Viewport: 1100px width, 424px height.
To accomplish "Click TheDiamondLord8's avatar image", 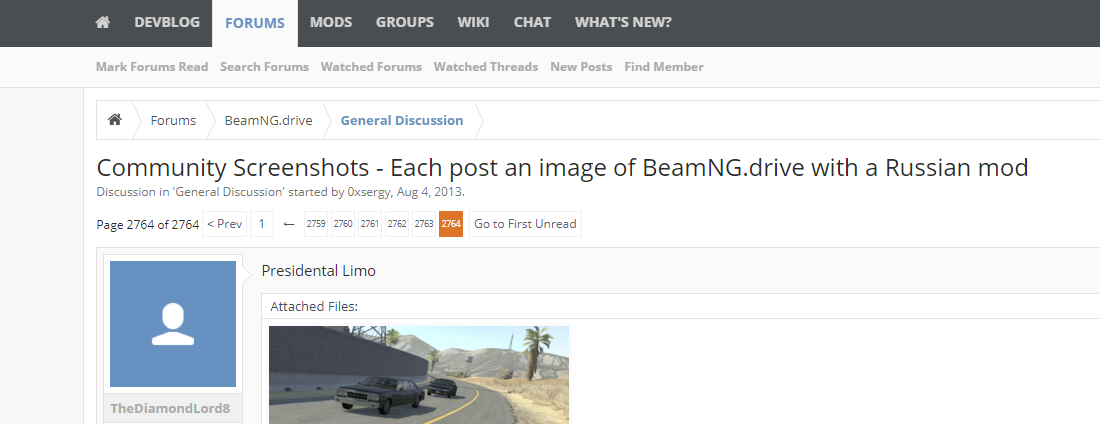I will [173, 324].
